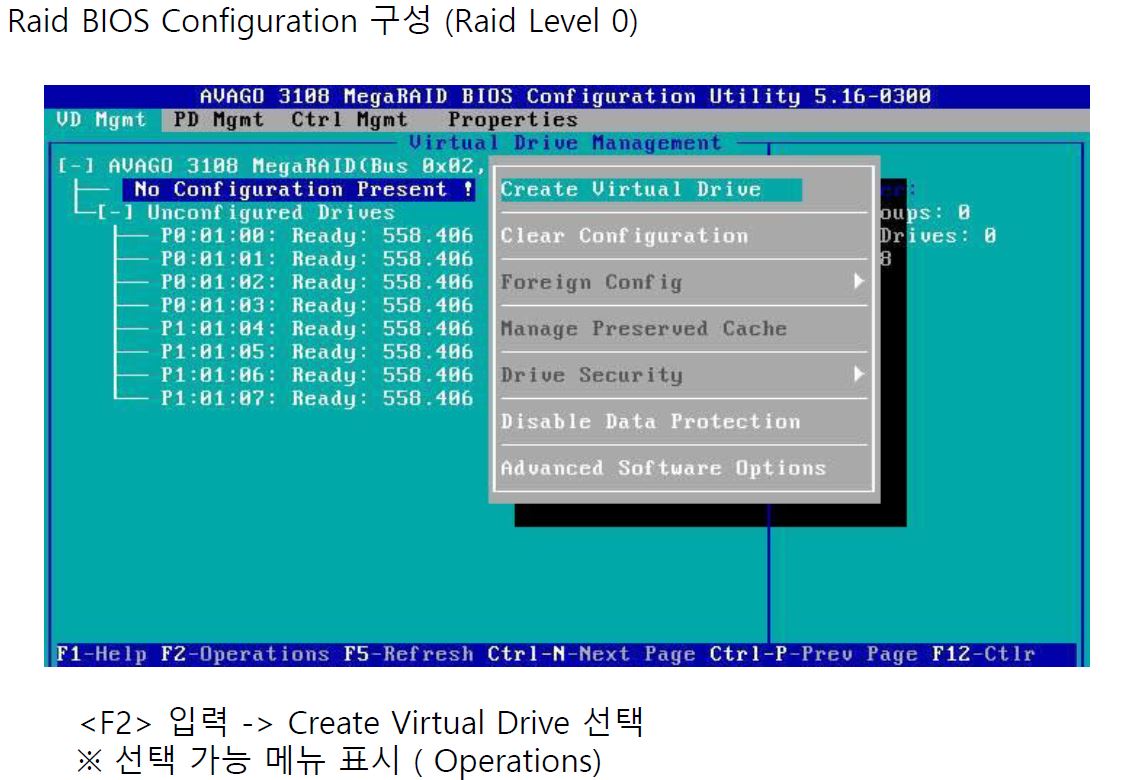Click F1-Help in the bottom status bar

pos(101,654)
